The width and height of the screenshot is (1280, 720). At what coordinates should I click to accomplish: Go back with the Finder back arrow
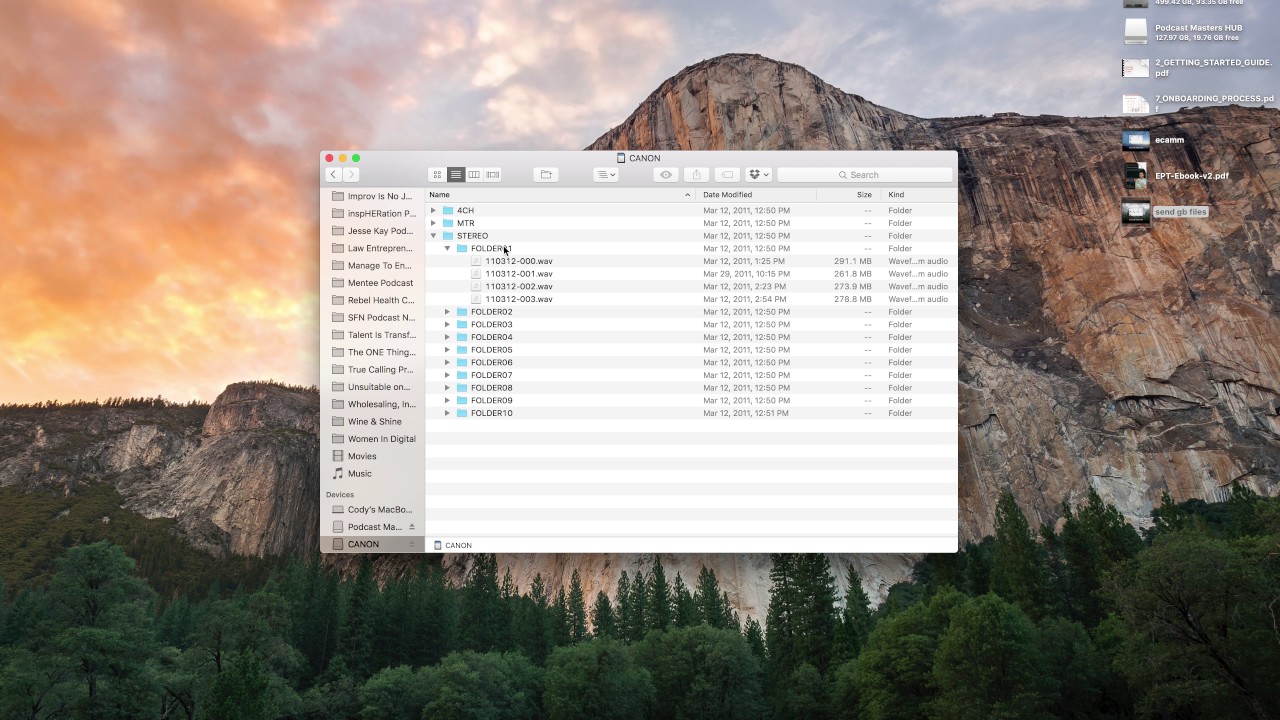pyautogui.click(x=333, y=175)
